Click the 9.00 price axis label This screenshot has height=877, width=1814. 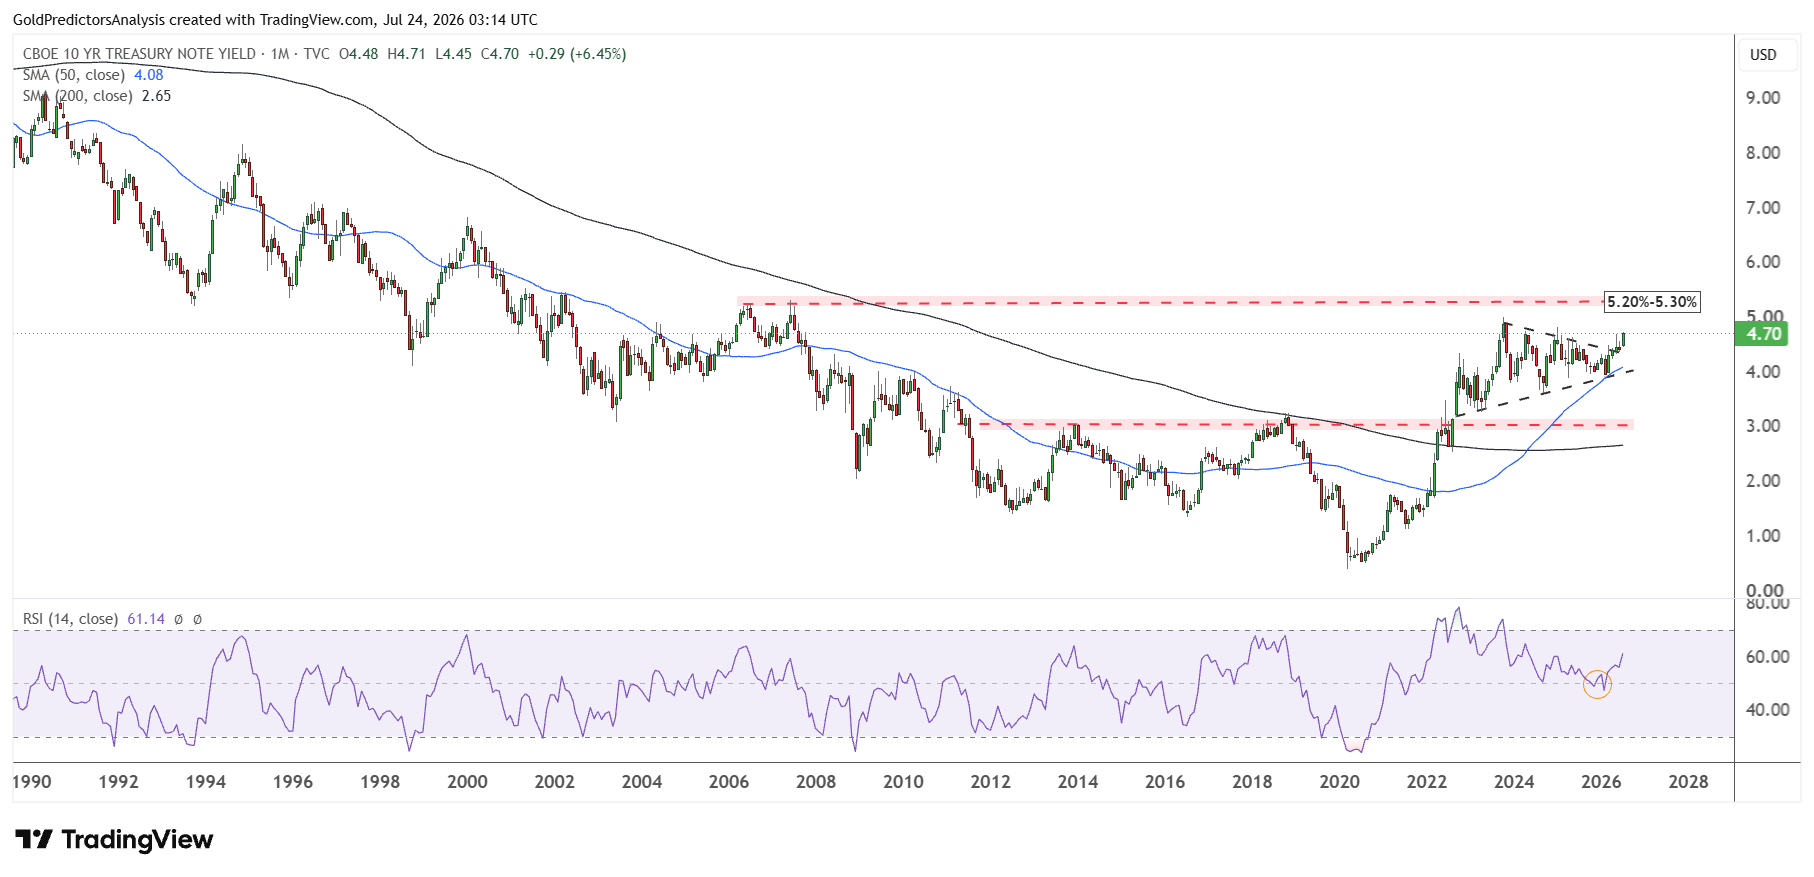[1763, 98]
